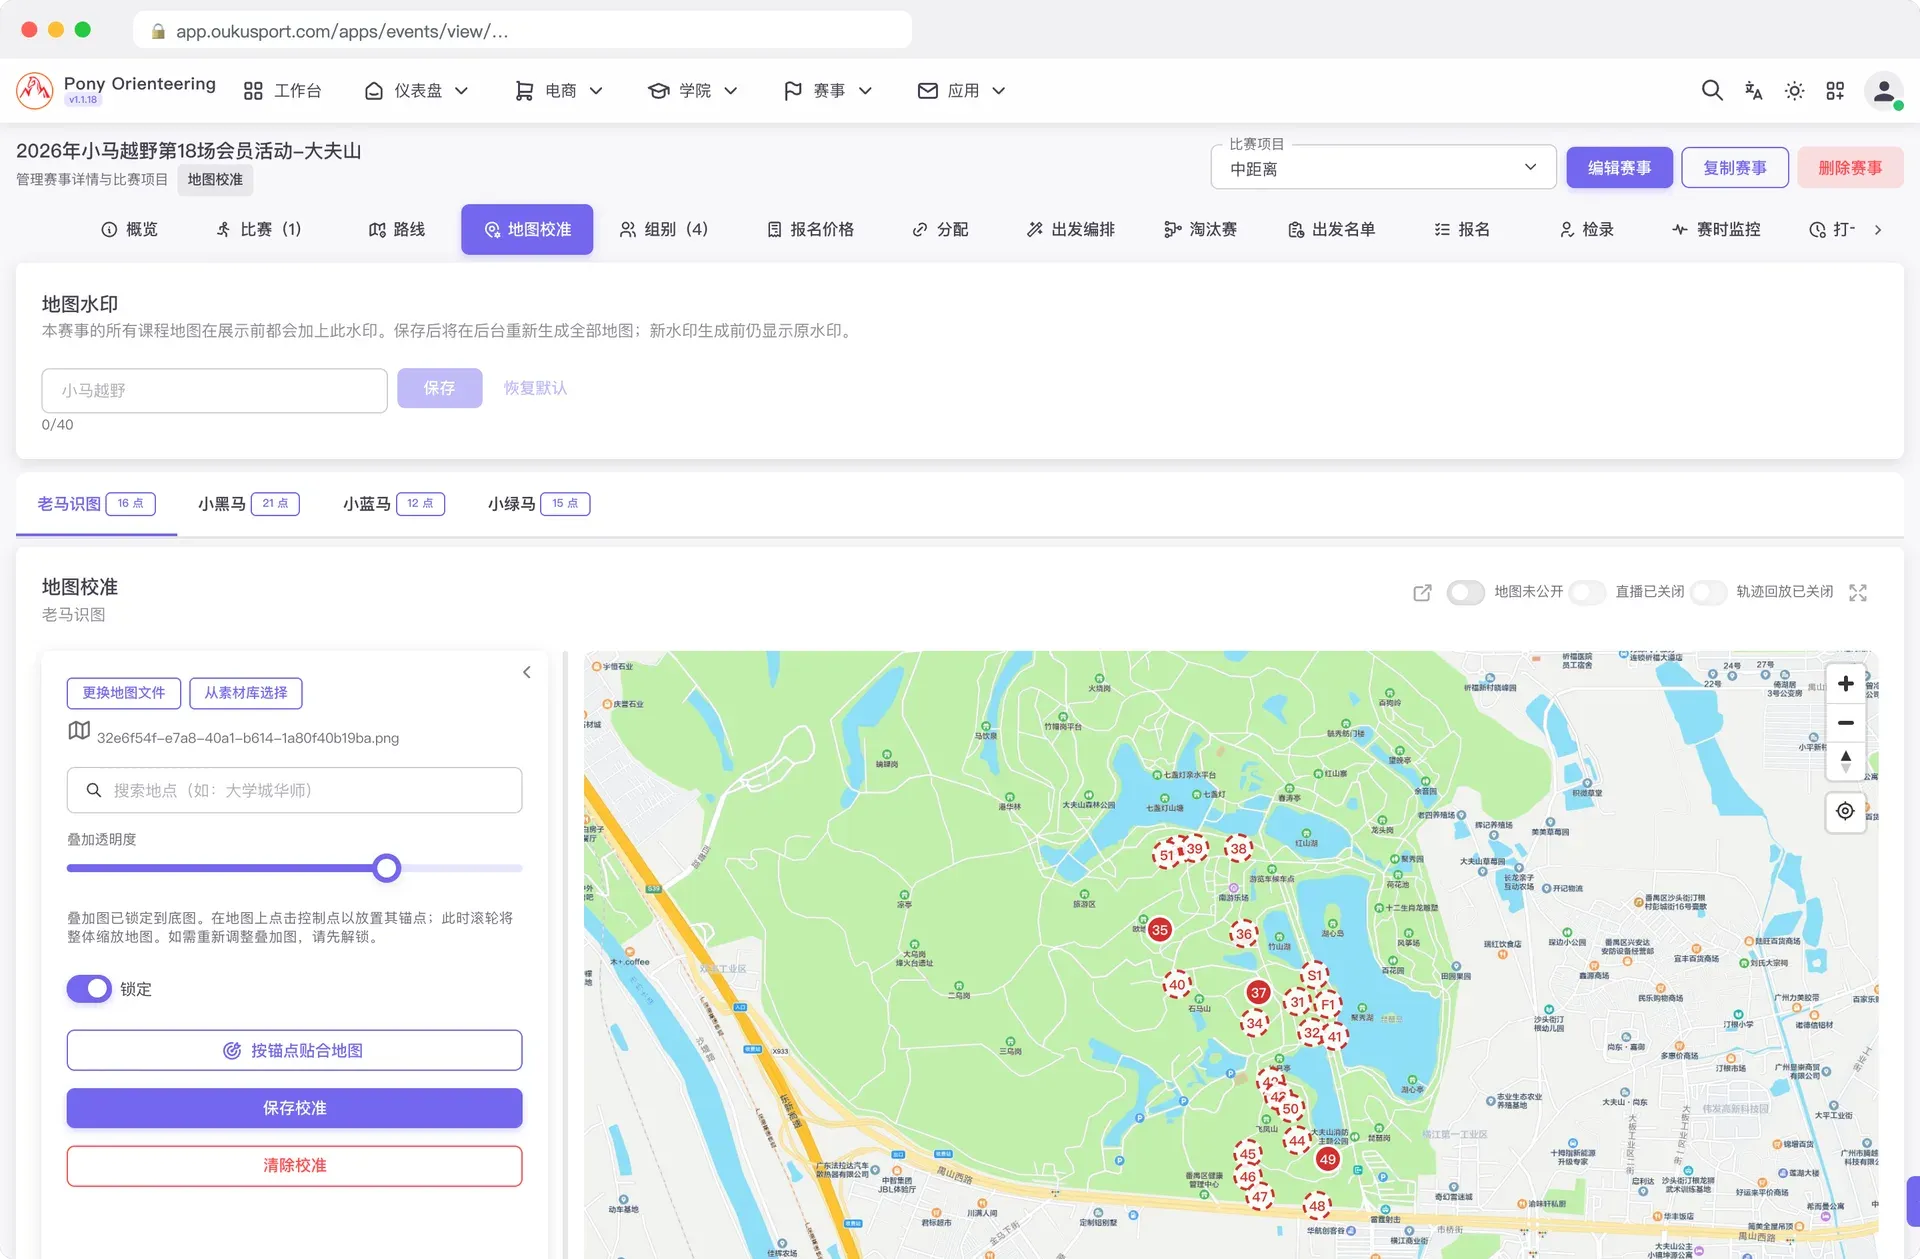Viewport: 1920px width, 1259px height.
Task: Zoom out the map with minus button
Action: (1846, 723)
